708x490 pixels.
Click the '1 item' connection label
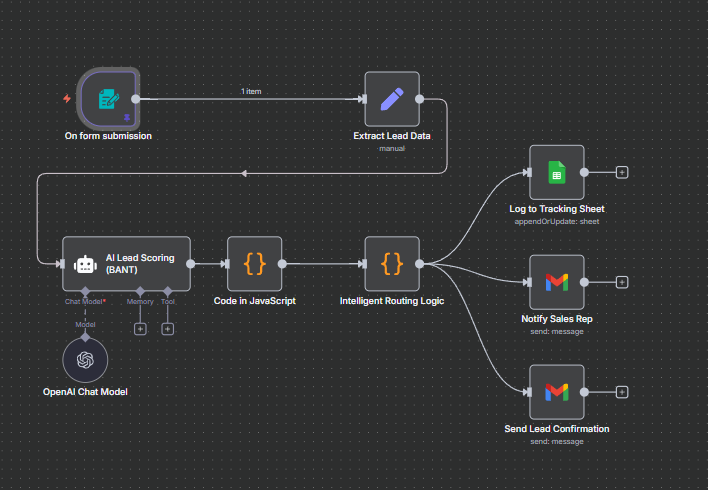(x=250, y=91)
